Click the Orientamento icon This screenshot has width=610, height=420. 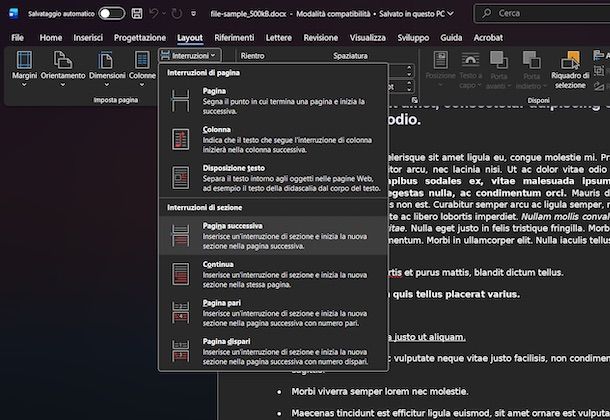(63, 60)
